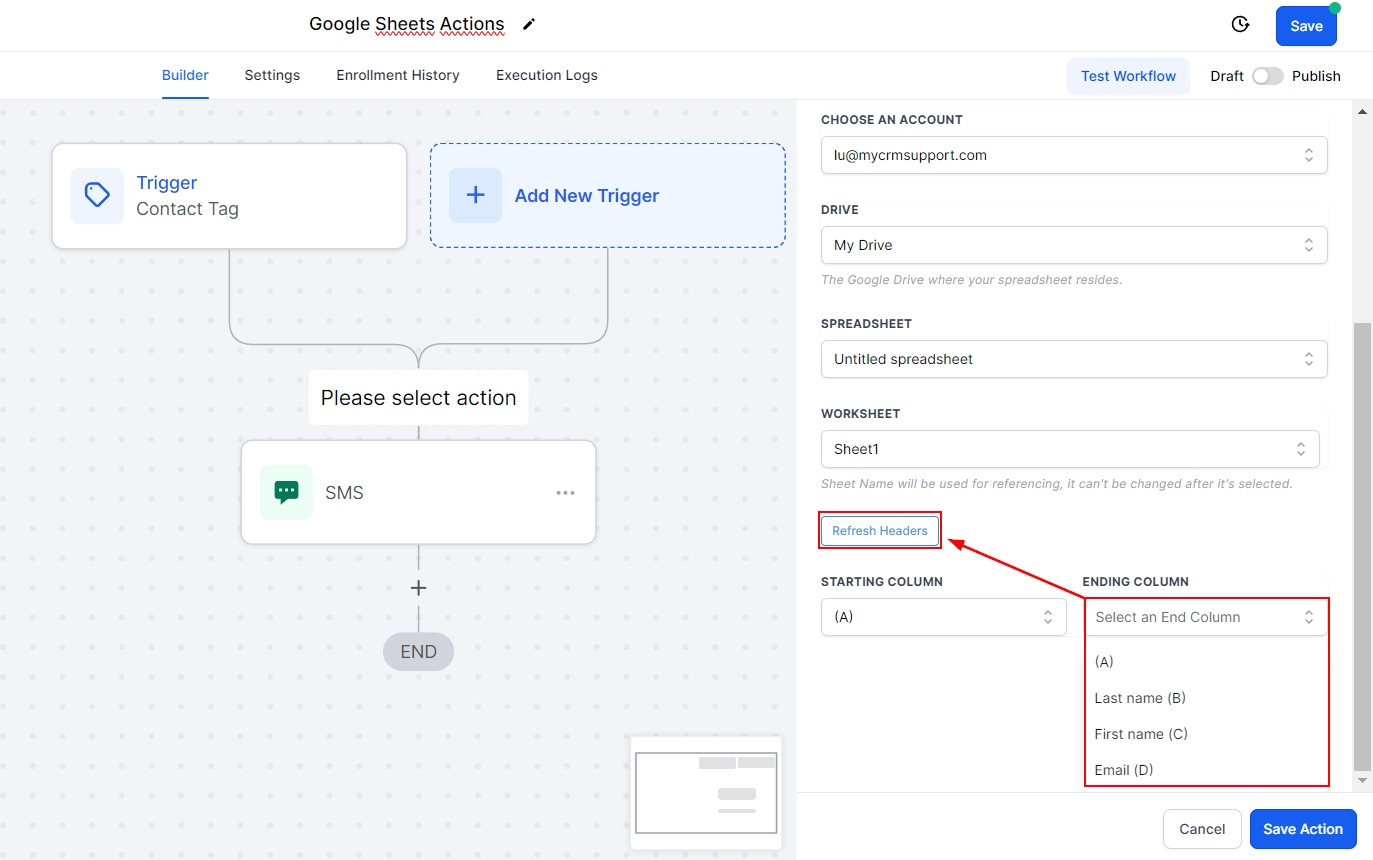Click the Contact Tag trigger icon
Image resolution: width=1373 pixels, height=860 pixels.
coord(97,195)
